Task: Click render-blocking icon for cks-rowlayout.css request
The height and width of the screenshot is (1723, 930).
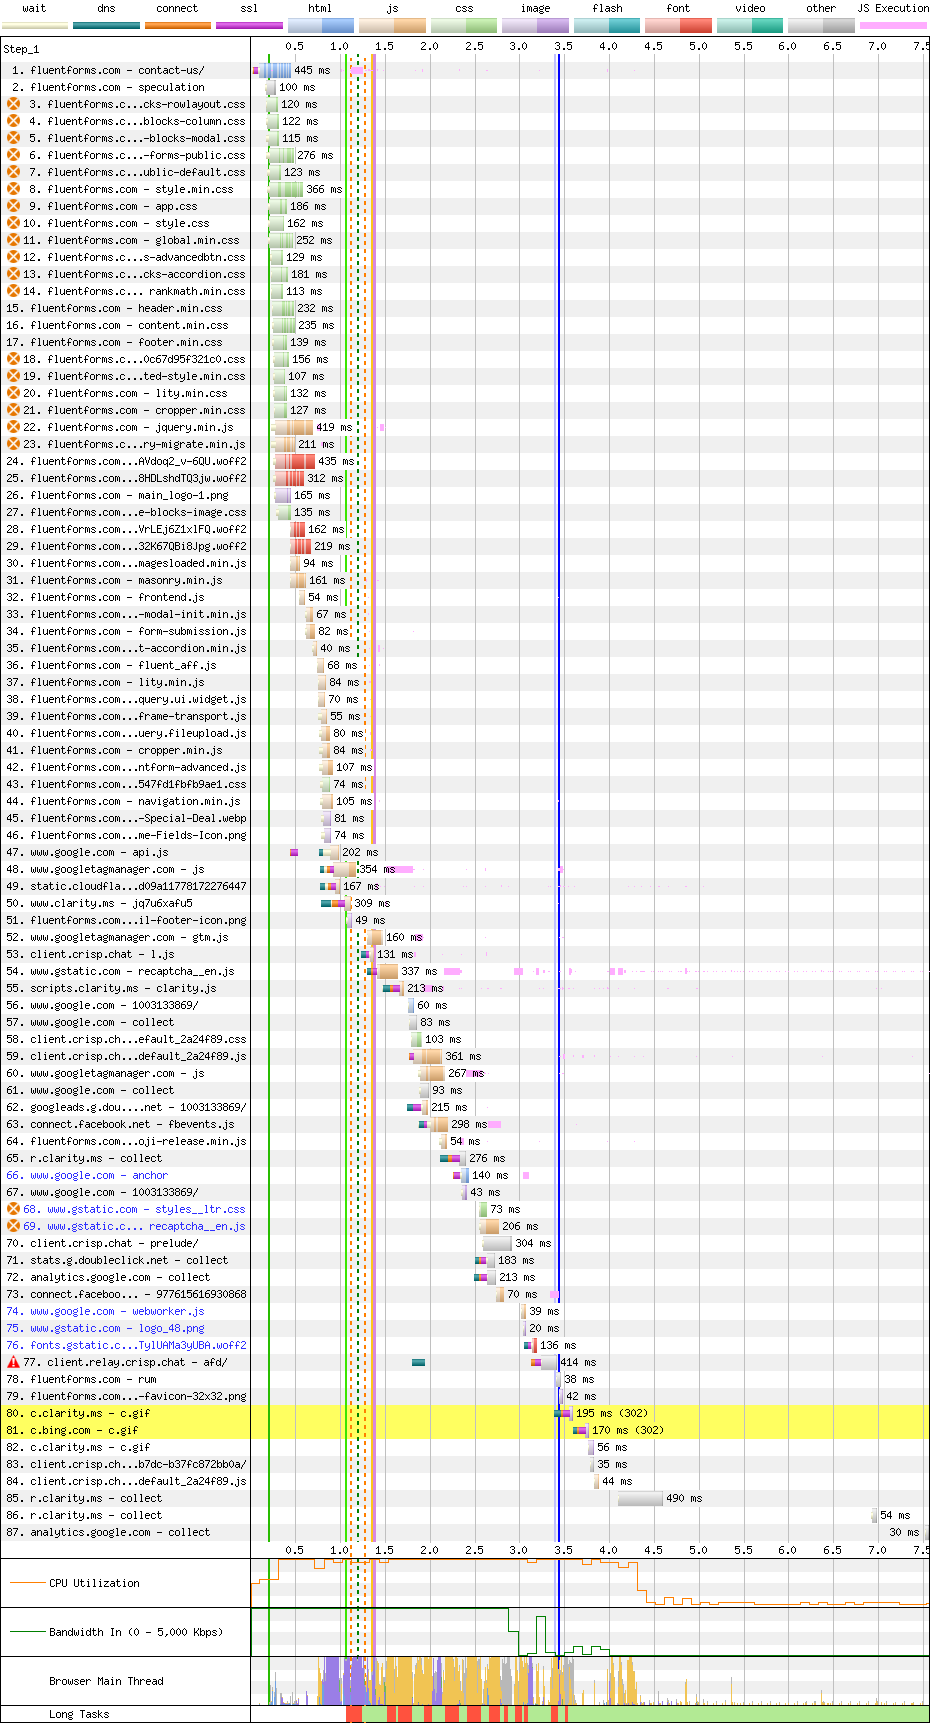Action: click(13, 104)
